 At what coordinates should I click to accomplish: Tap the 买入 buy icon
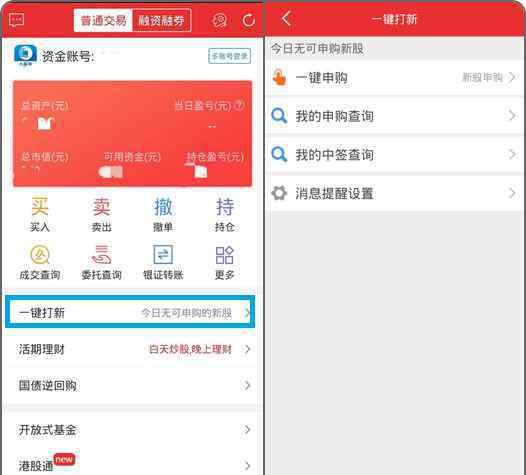40,214
